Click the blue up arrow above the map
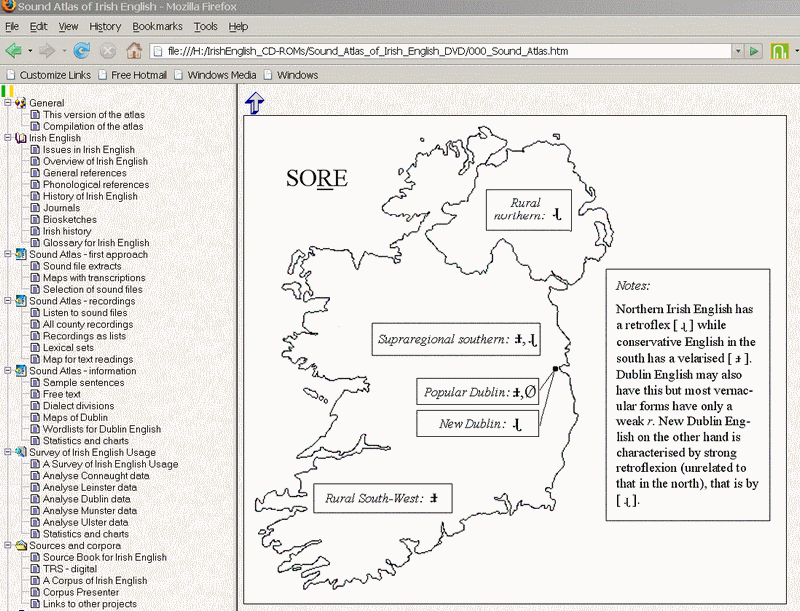800x611 pixels. [x=254, y=101]
